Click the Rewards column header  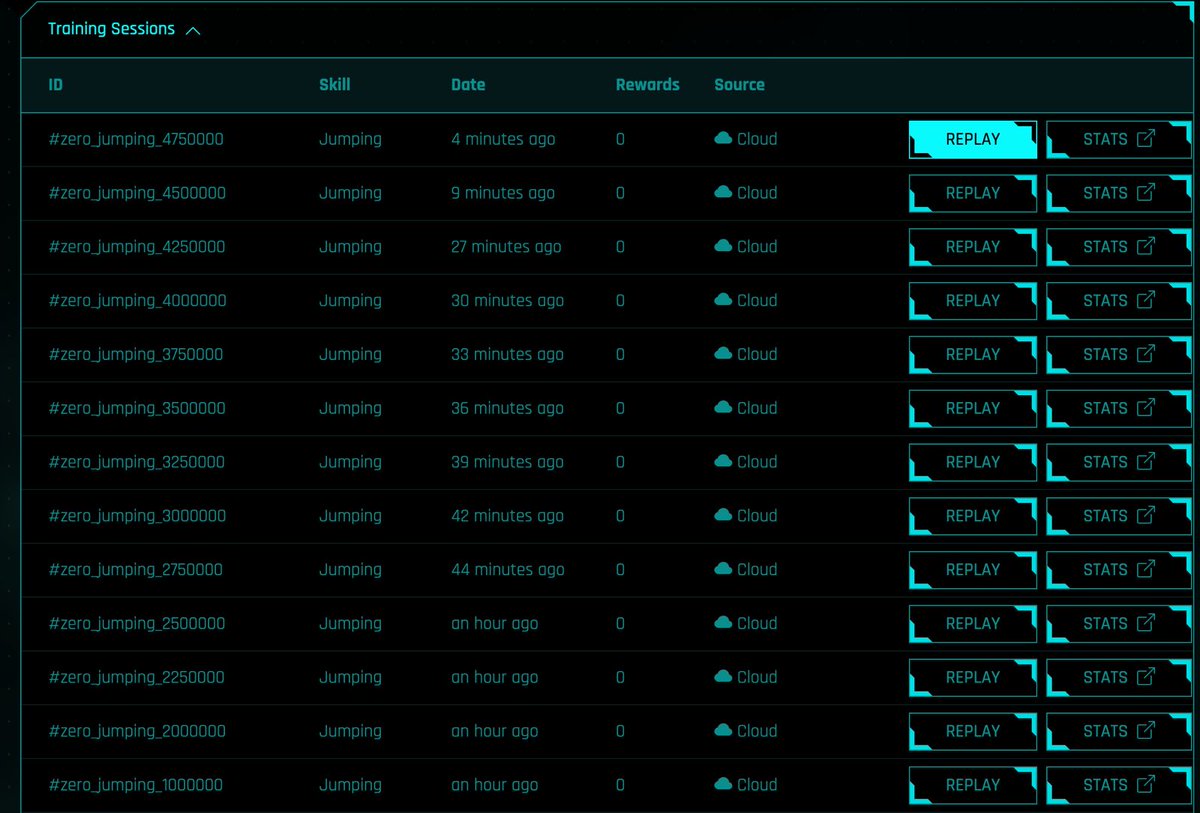point(648,85)
